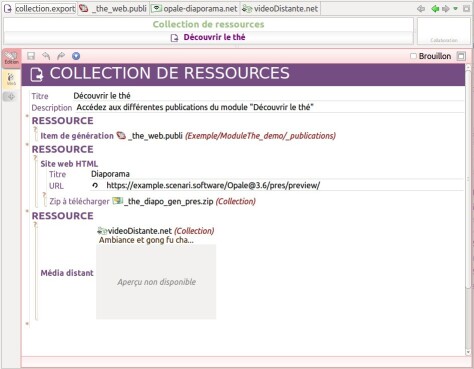
Task: Select the Edition side tab
Action: (11, 59)
